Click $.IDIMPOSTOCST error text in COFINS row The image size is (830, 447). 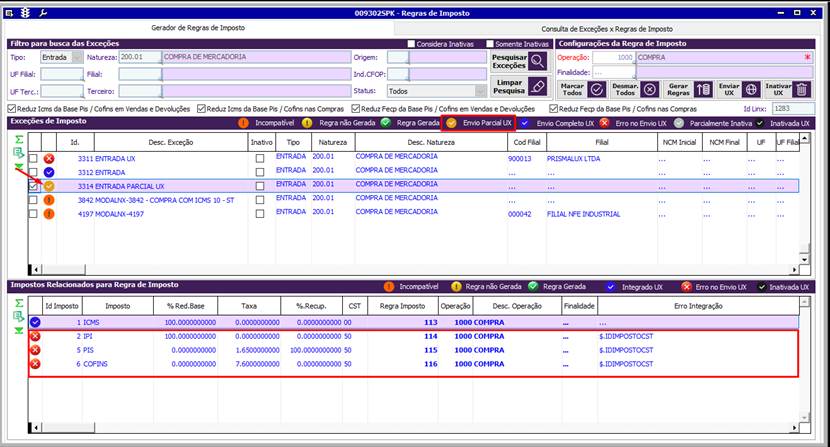tap(626, 364)
